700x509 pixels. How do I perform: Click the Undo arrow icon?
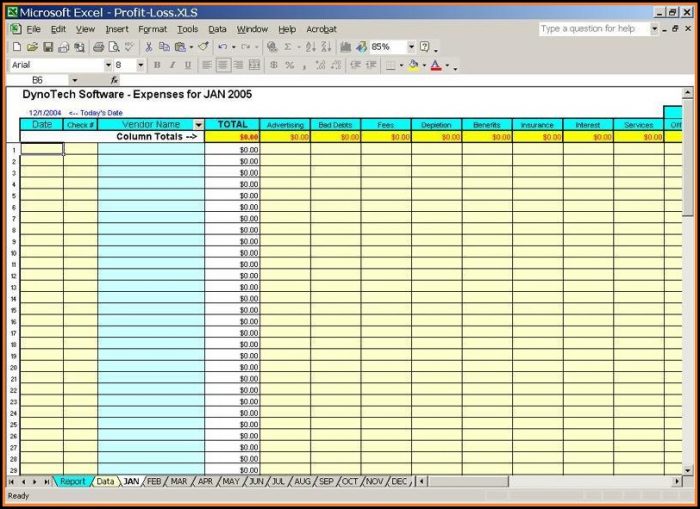223,46
